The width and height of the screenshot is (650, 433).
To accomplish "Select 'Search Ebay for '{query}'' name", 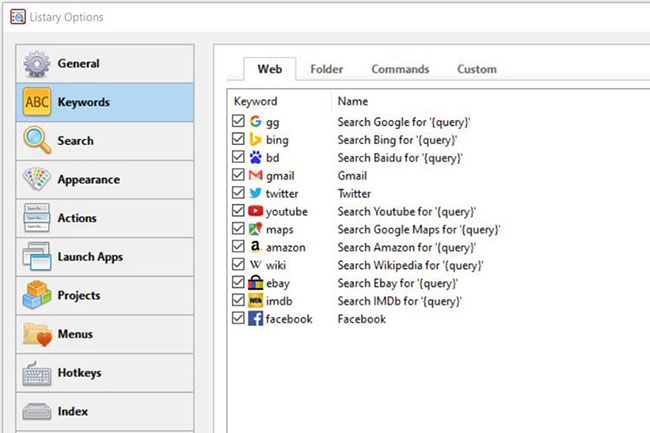I will point(398,283).
